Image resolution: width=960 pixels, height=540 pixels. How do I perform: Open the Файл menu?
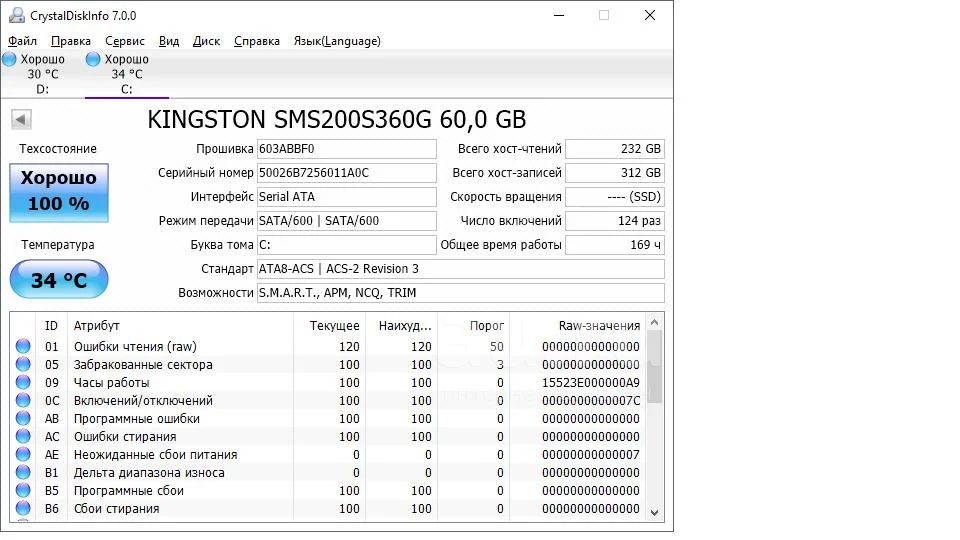(22, 41)
